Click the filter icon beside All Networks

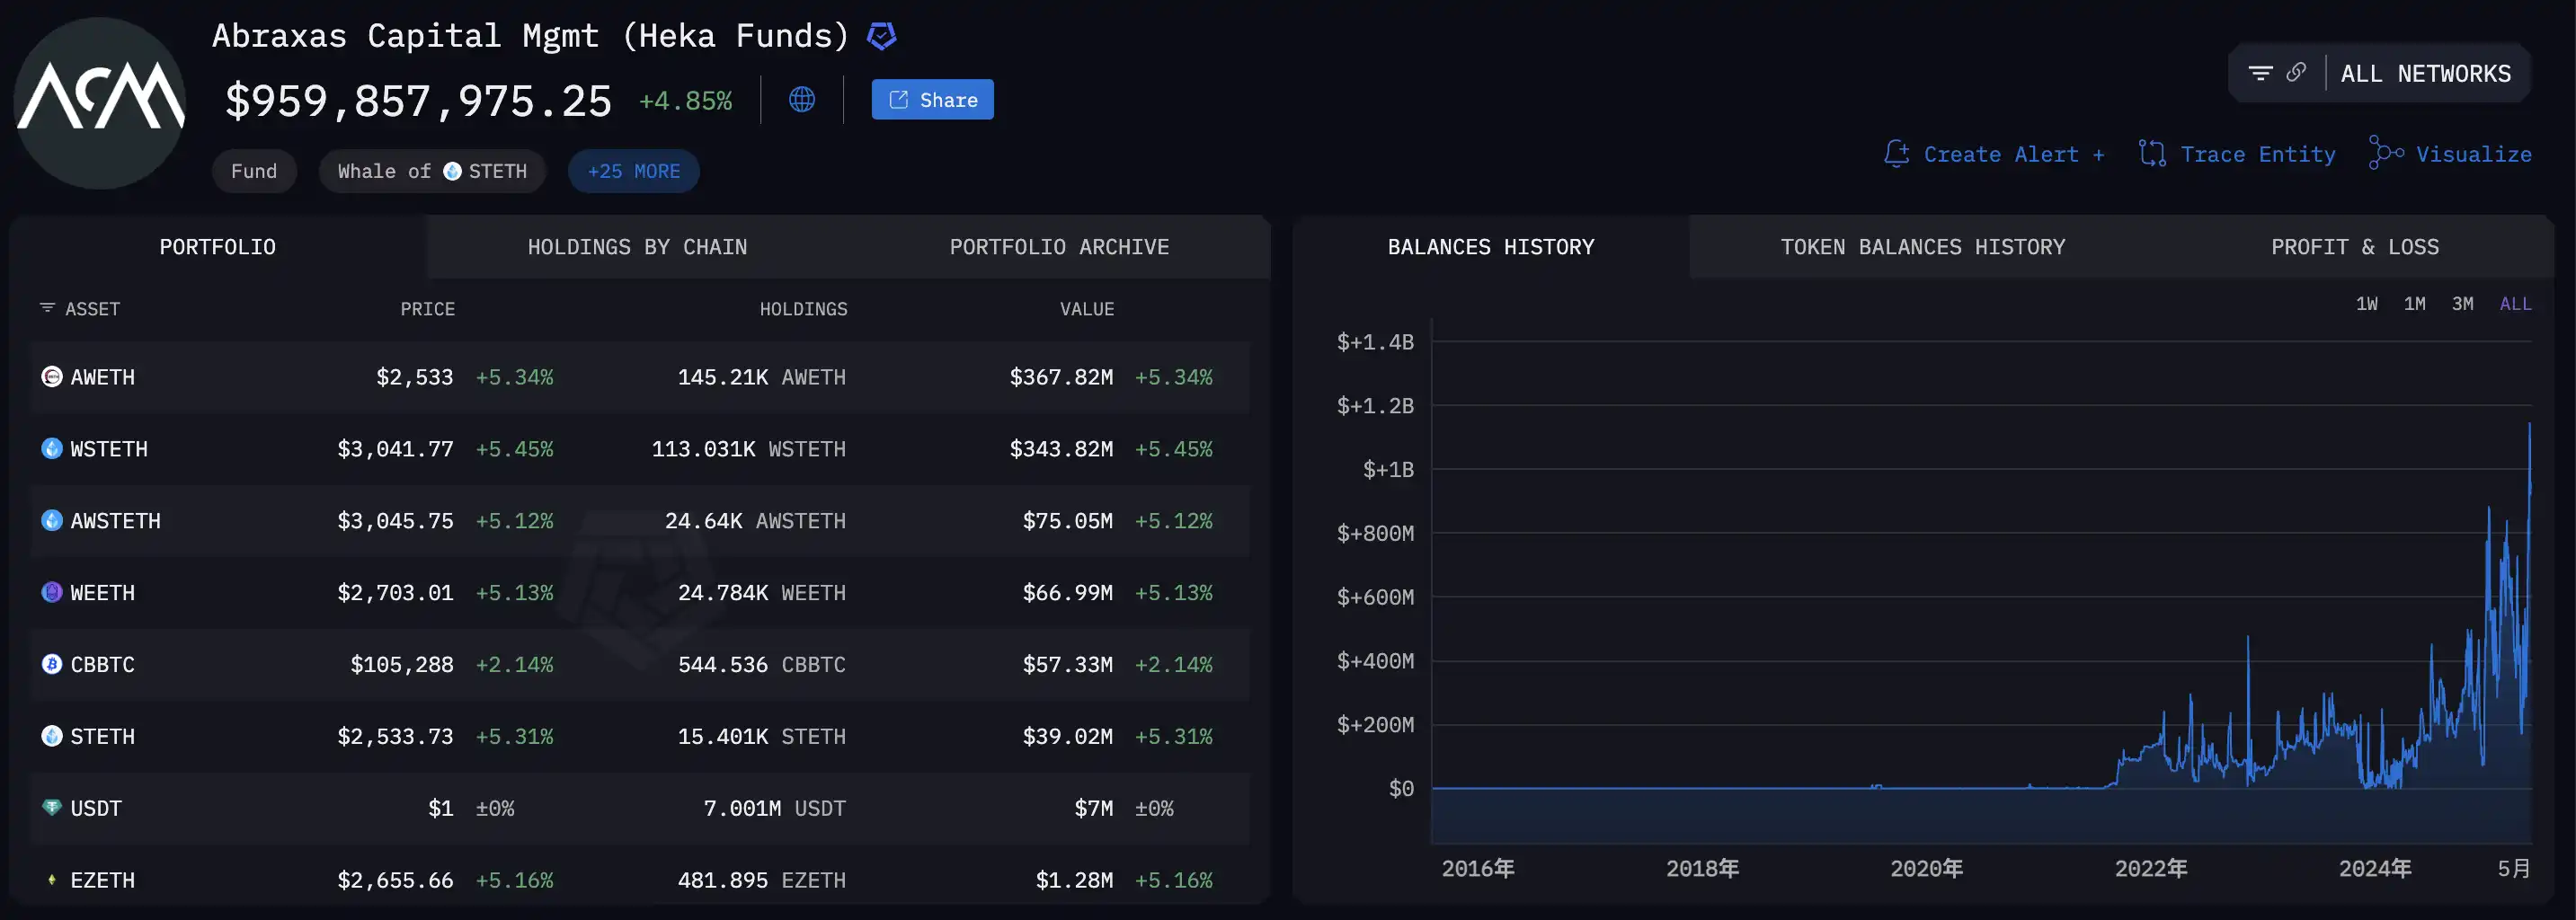[2260, 73]
